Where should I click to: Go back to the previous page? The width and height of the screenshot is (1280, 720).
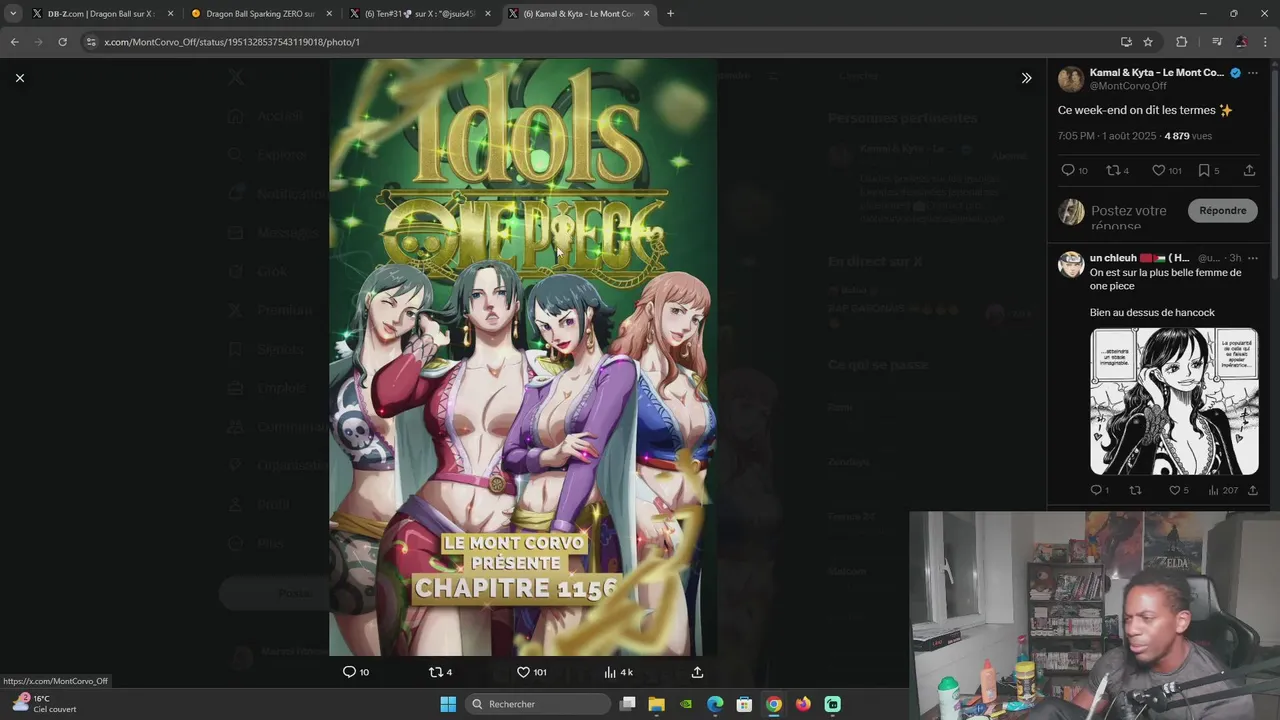click(14, 42)
